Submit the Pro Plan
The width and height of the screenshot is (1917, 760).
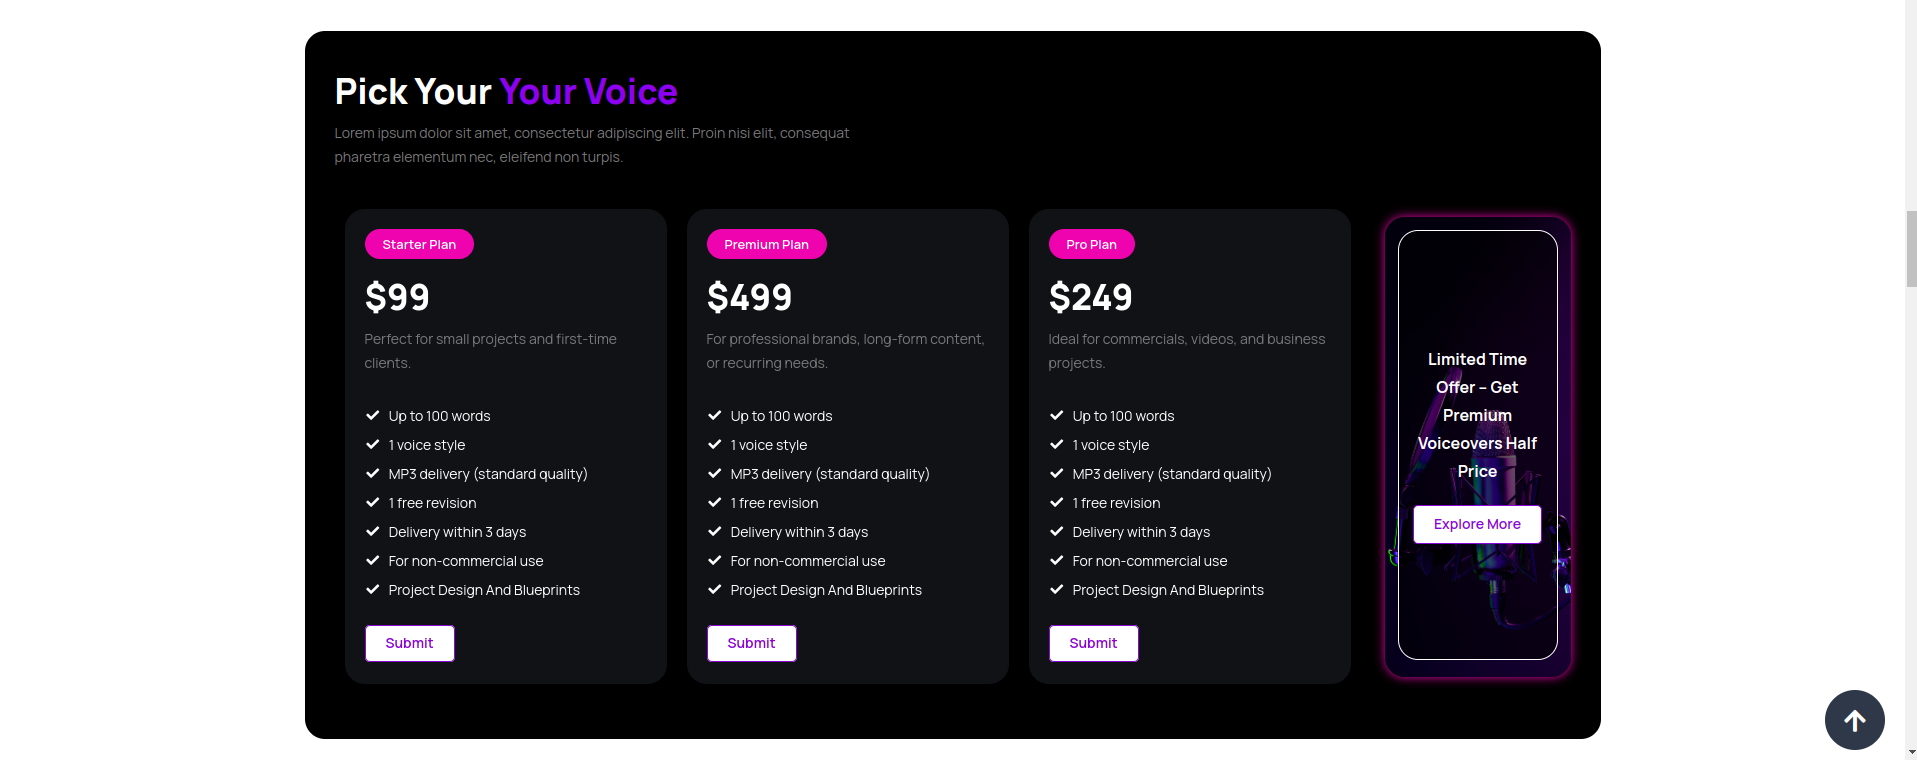[x=1093, y=643]
